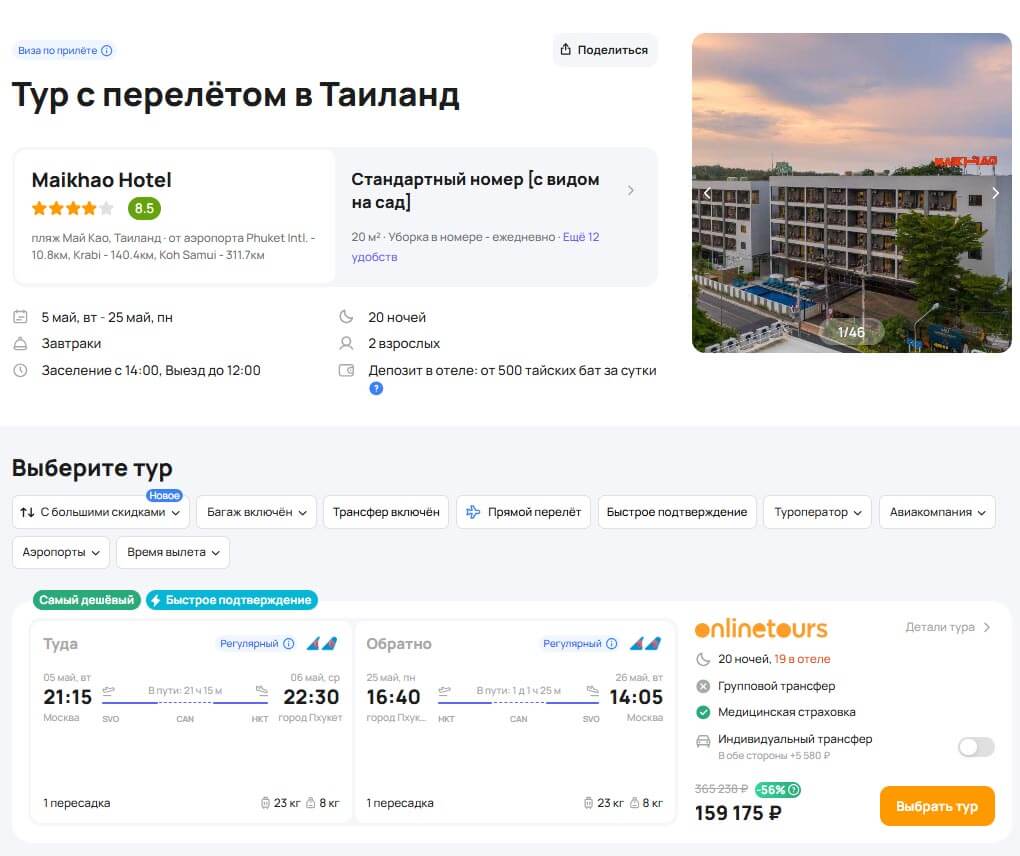Click 19 в отеле red text

click(802, 660)
